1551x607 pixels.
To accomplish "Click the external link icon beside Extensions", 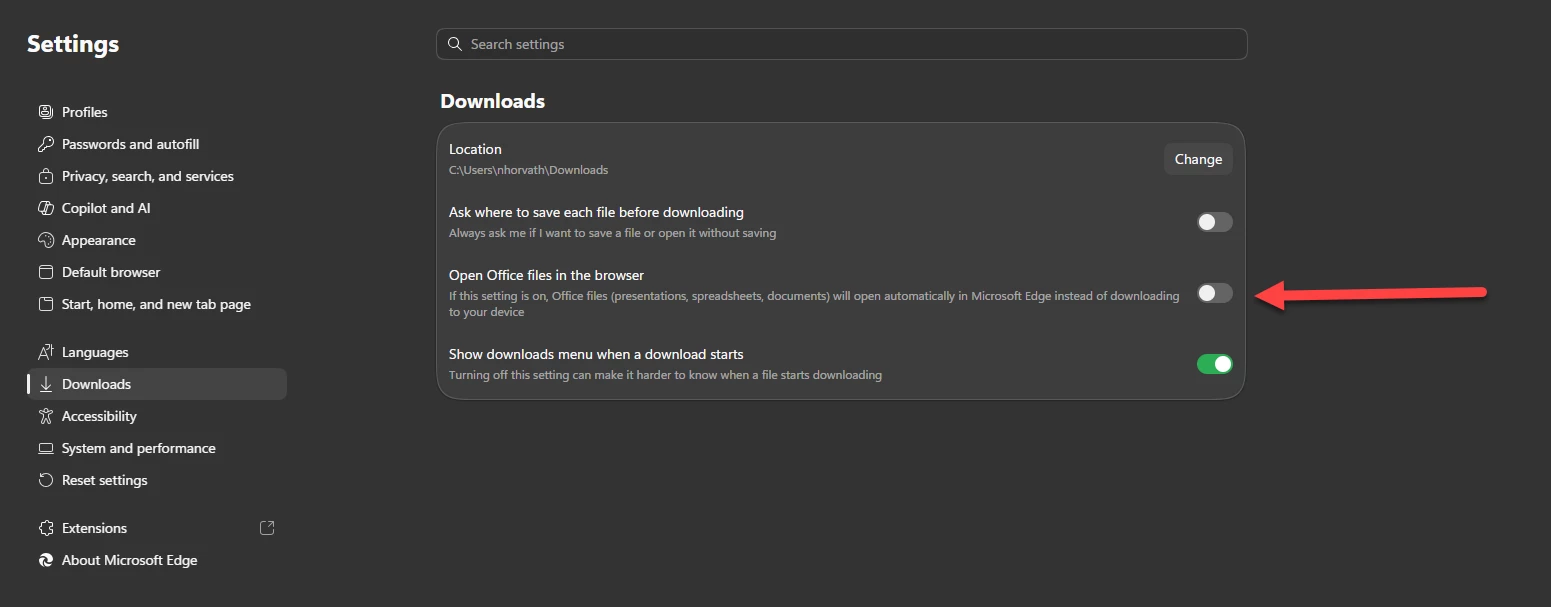I will [x=267, y=528].
